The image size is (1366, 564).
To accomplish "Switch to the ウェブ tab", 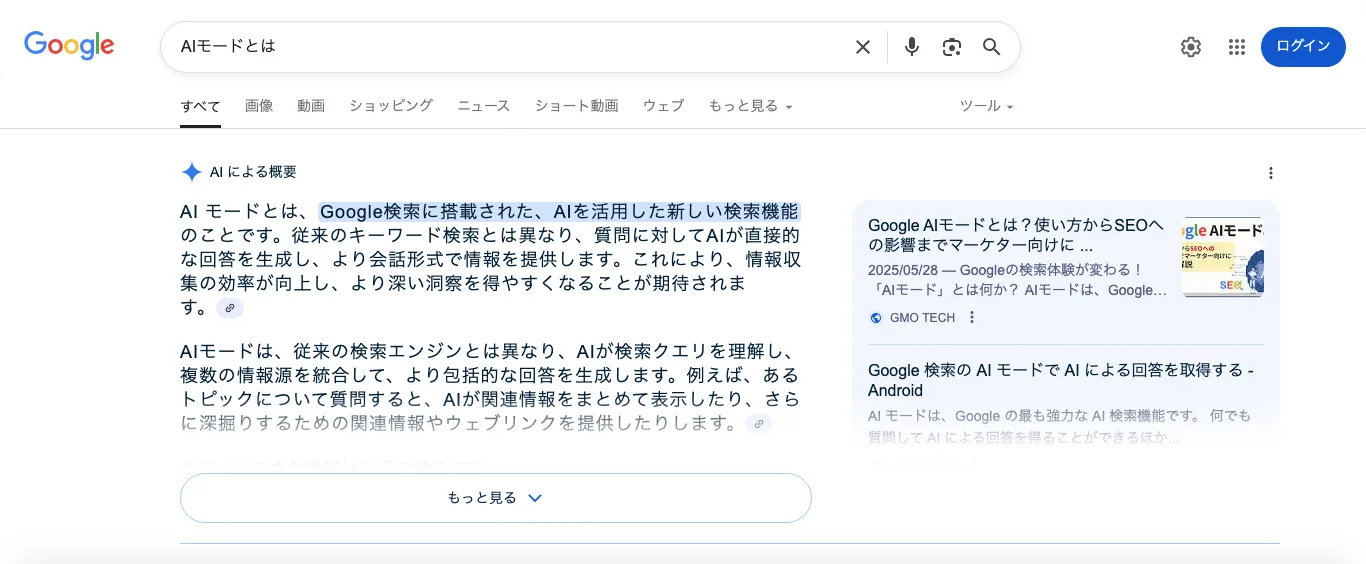I will [664, 106].
